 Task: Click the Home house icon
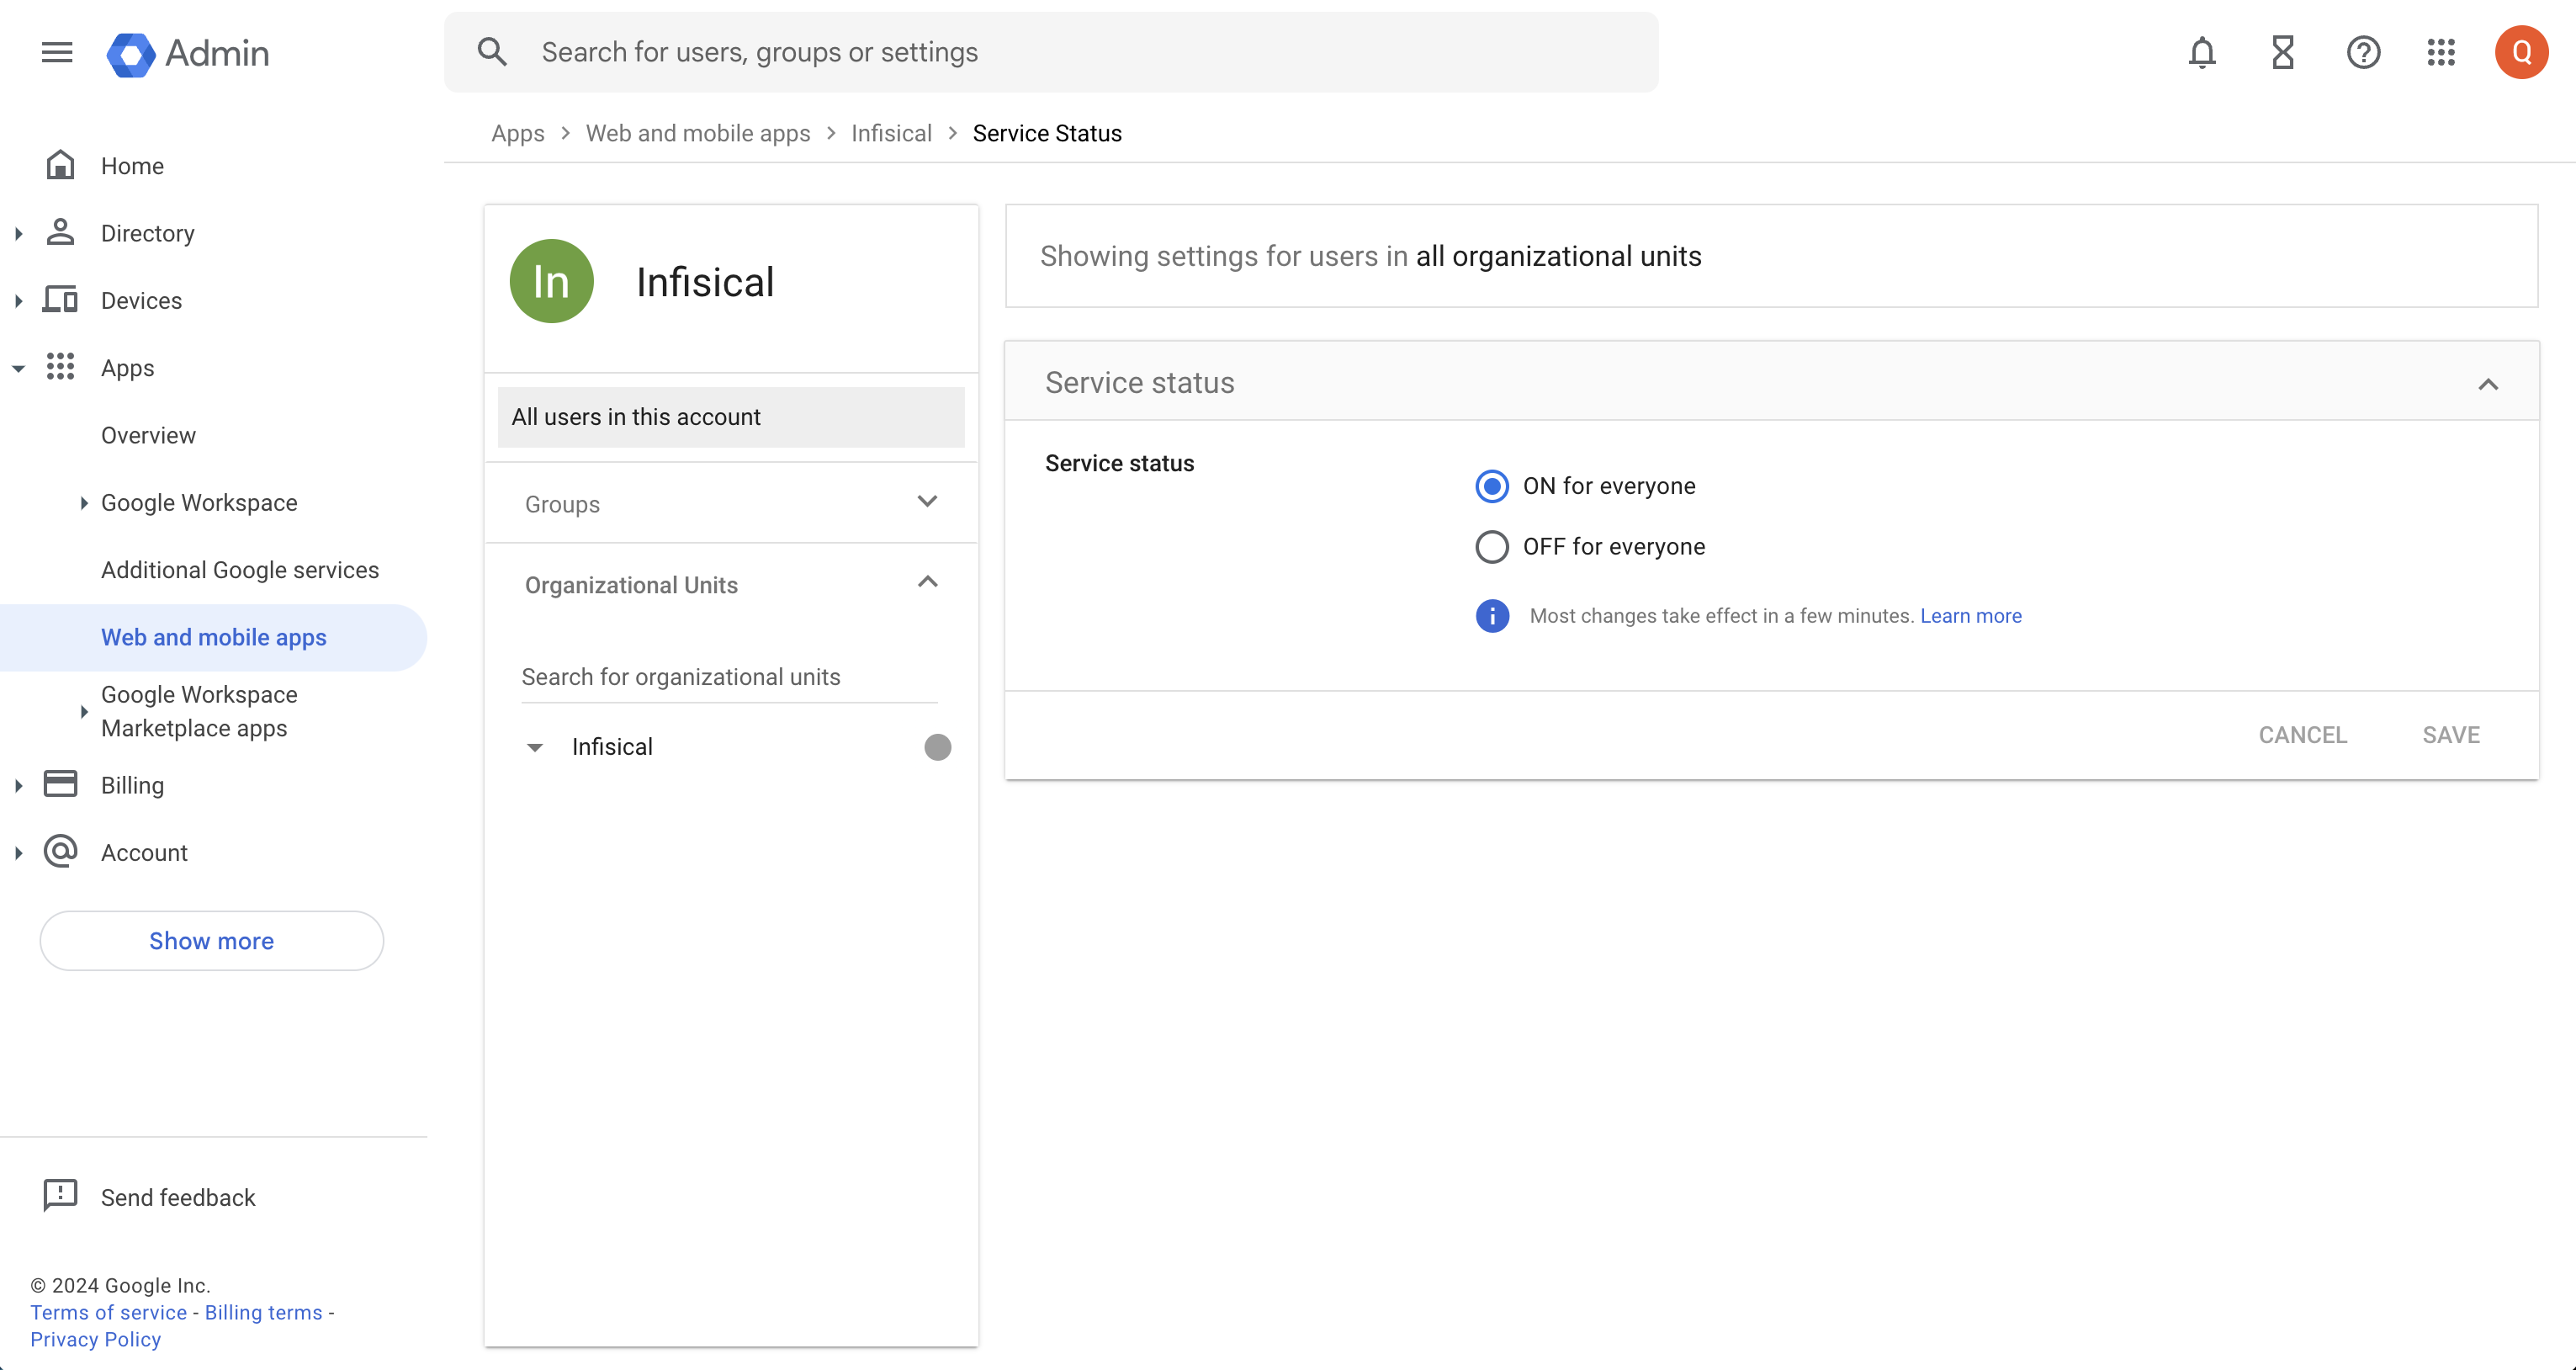click(x=60, y=165)
